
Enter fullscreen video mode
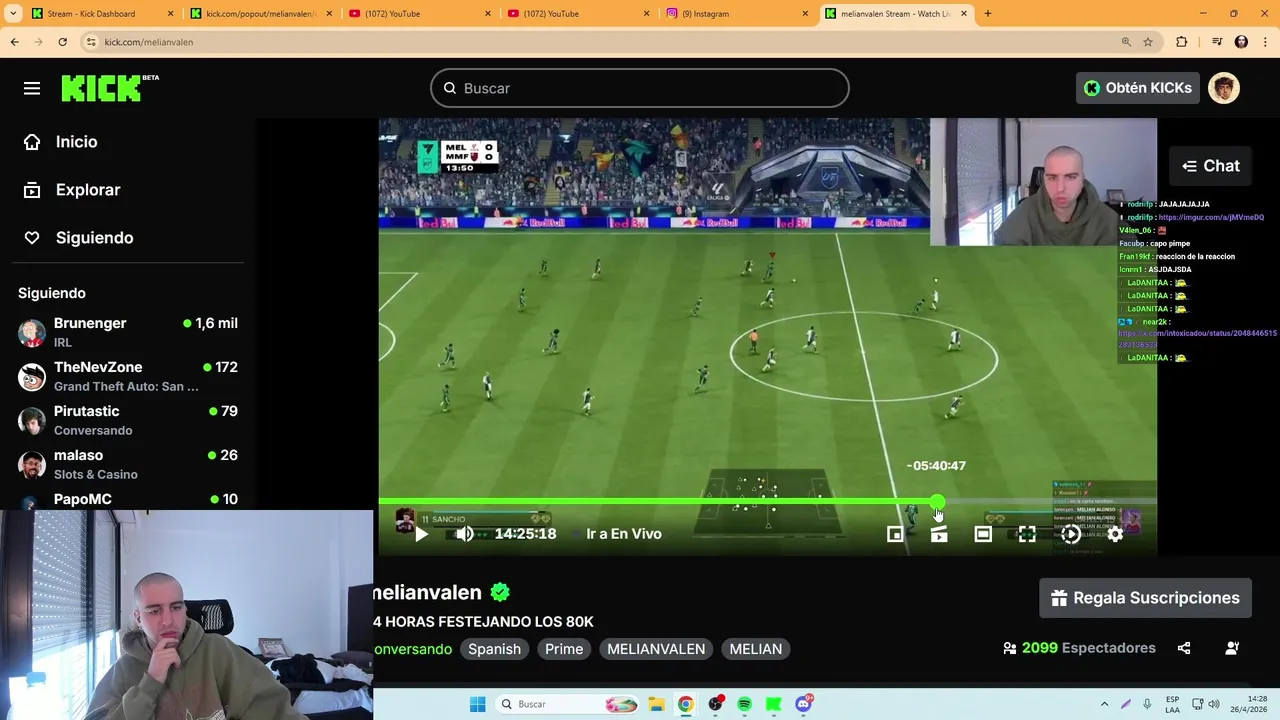pyautogui.click(x=1027, y=534)
